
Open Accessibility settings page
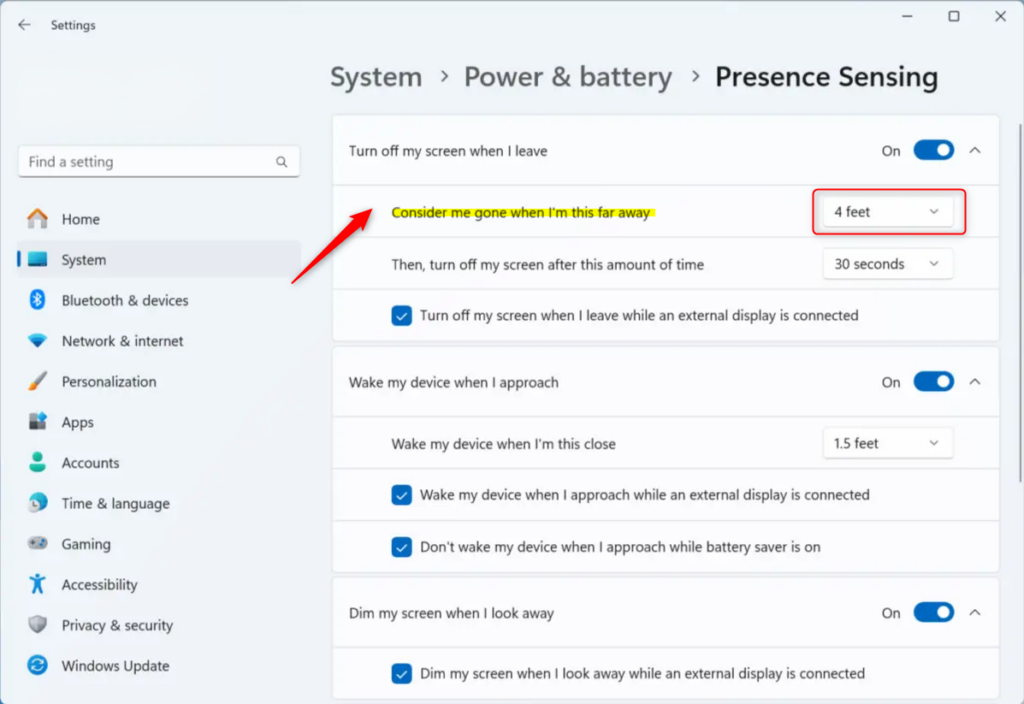(159, 584)
